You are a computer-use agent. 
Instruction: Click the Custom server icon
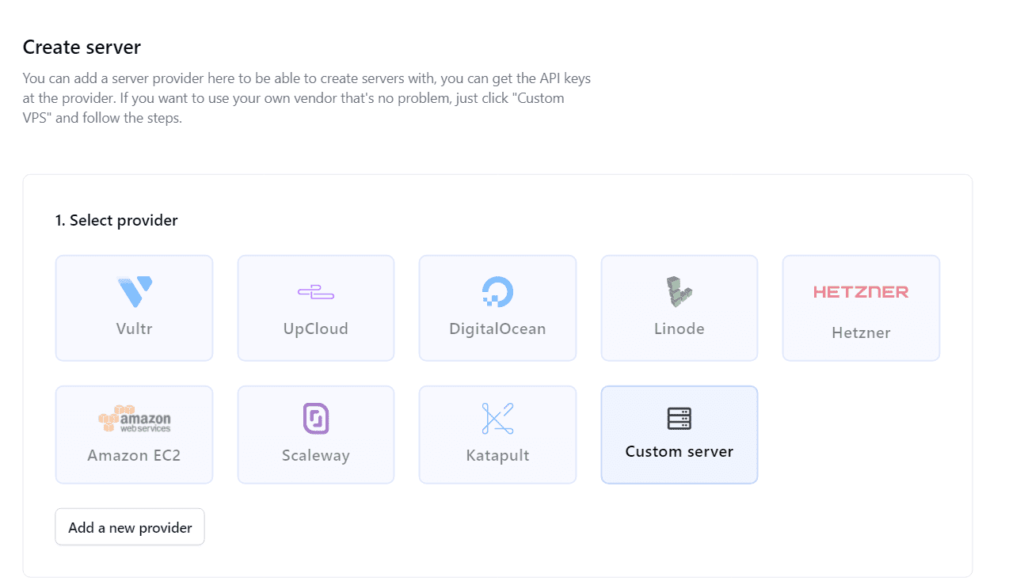tap(679, 417)
